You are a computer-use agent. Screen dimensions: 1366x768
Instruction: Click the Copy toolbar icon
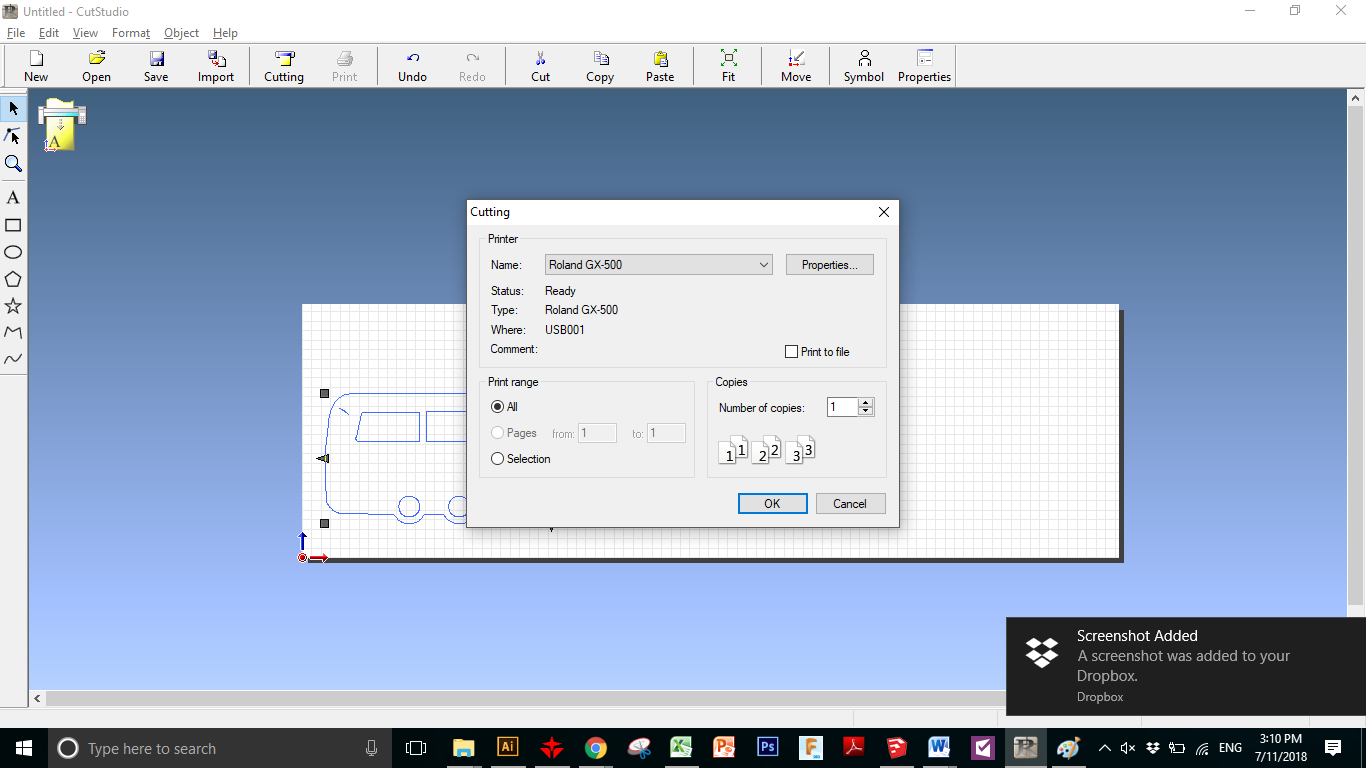click(600, 66)
